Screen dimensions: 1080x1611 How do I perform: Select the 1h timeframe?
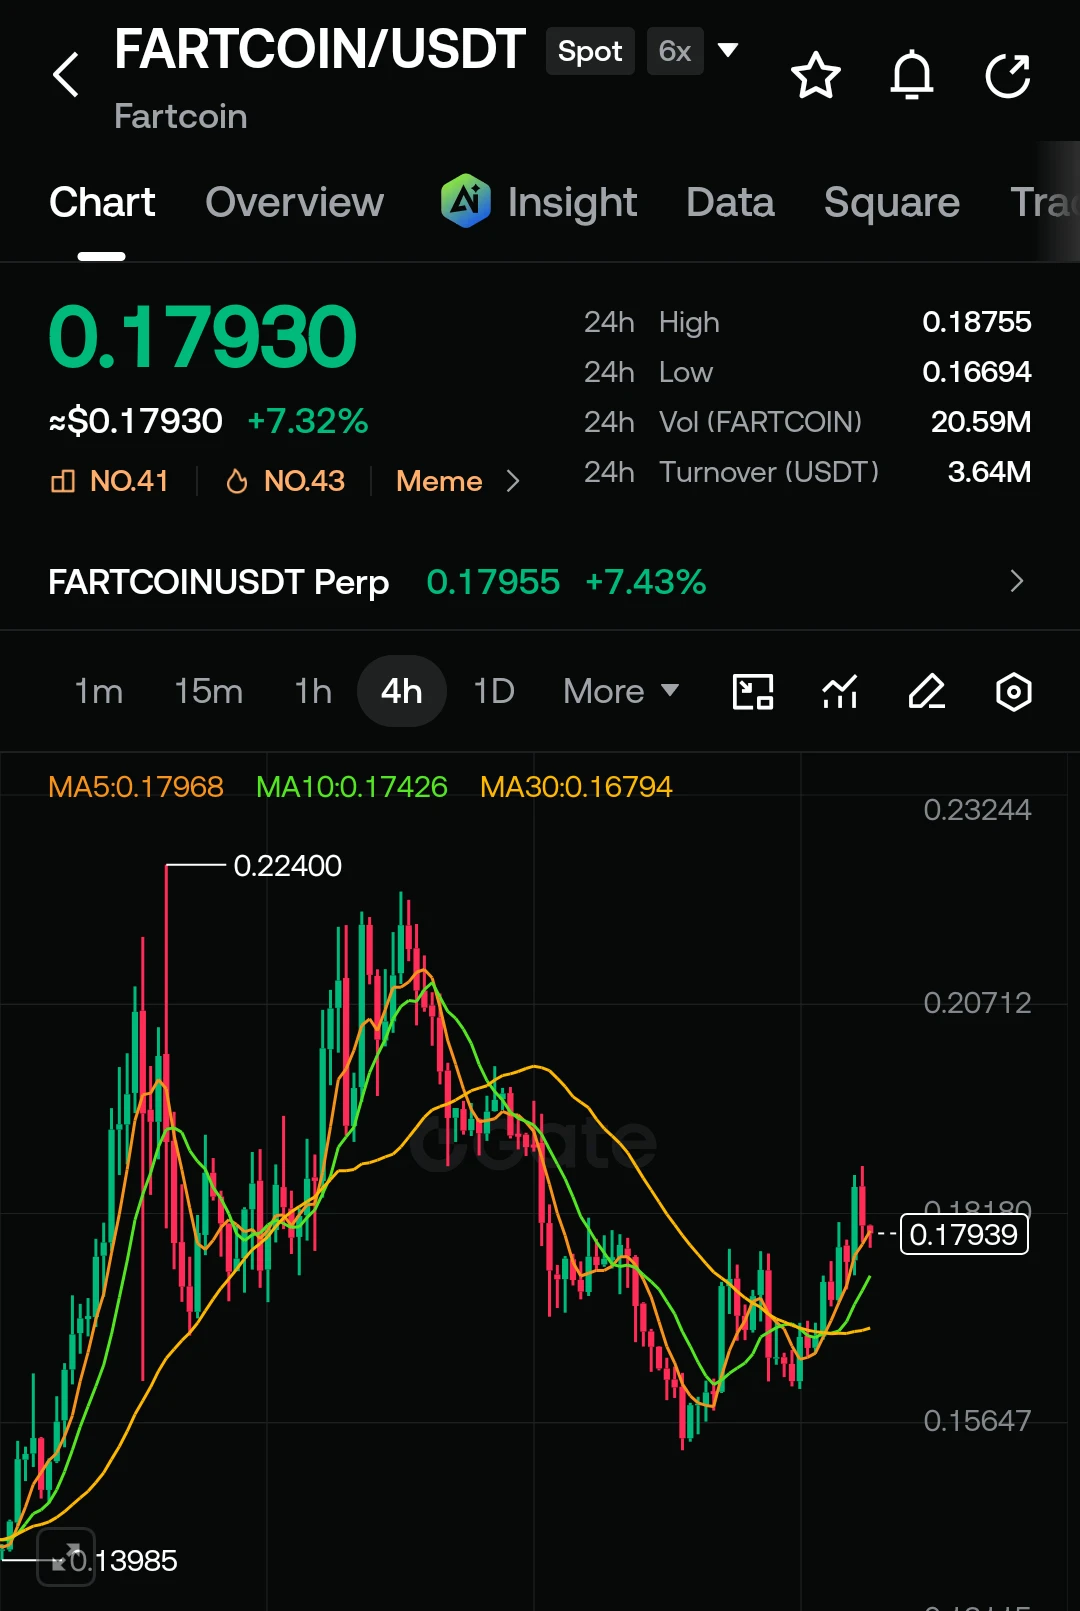tap(313, 691)
